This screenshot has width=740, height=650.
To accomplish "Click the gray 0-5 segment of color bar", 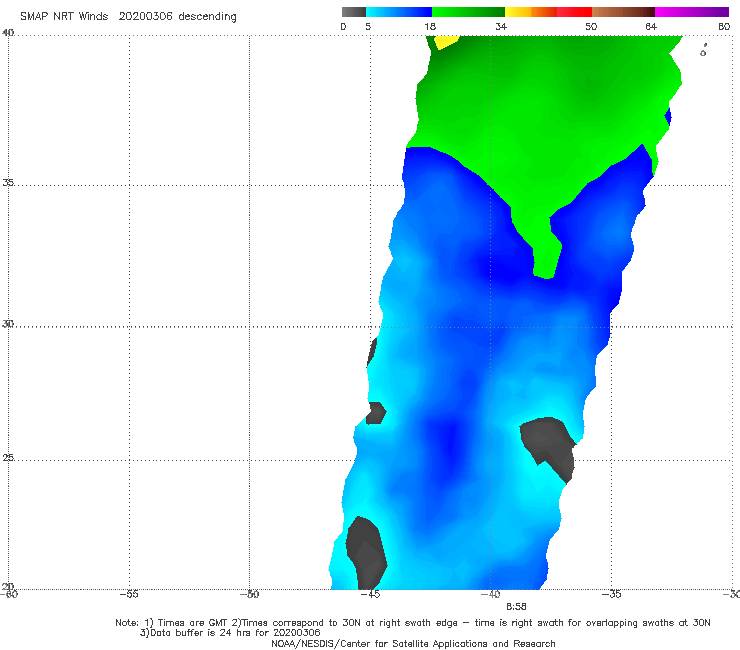I will pyautogui.click(x=354, y=12).
